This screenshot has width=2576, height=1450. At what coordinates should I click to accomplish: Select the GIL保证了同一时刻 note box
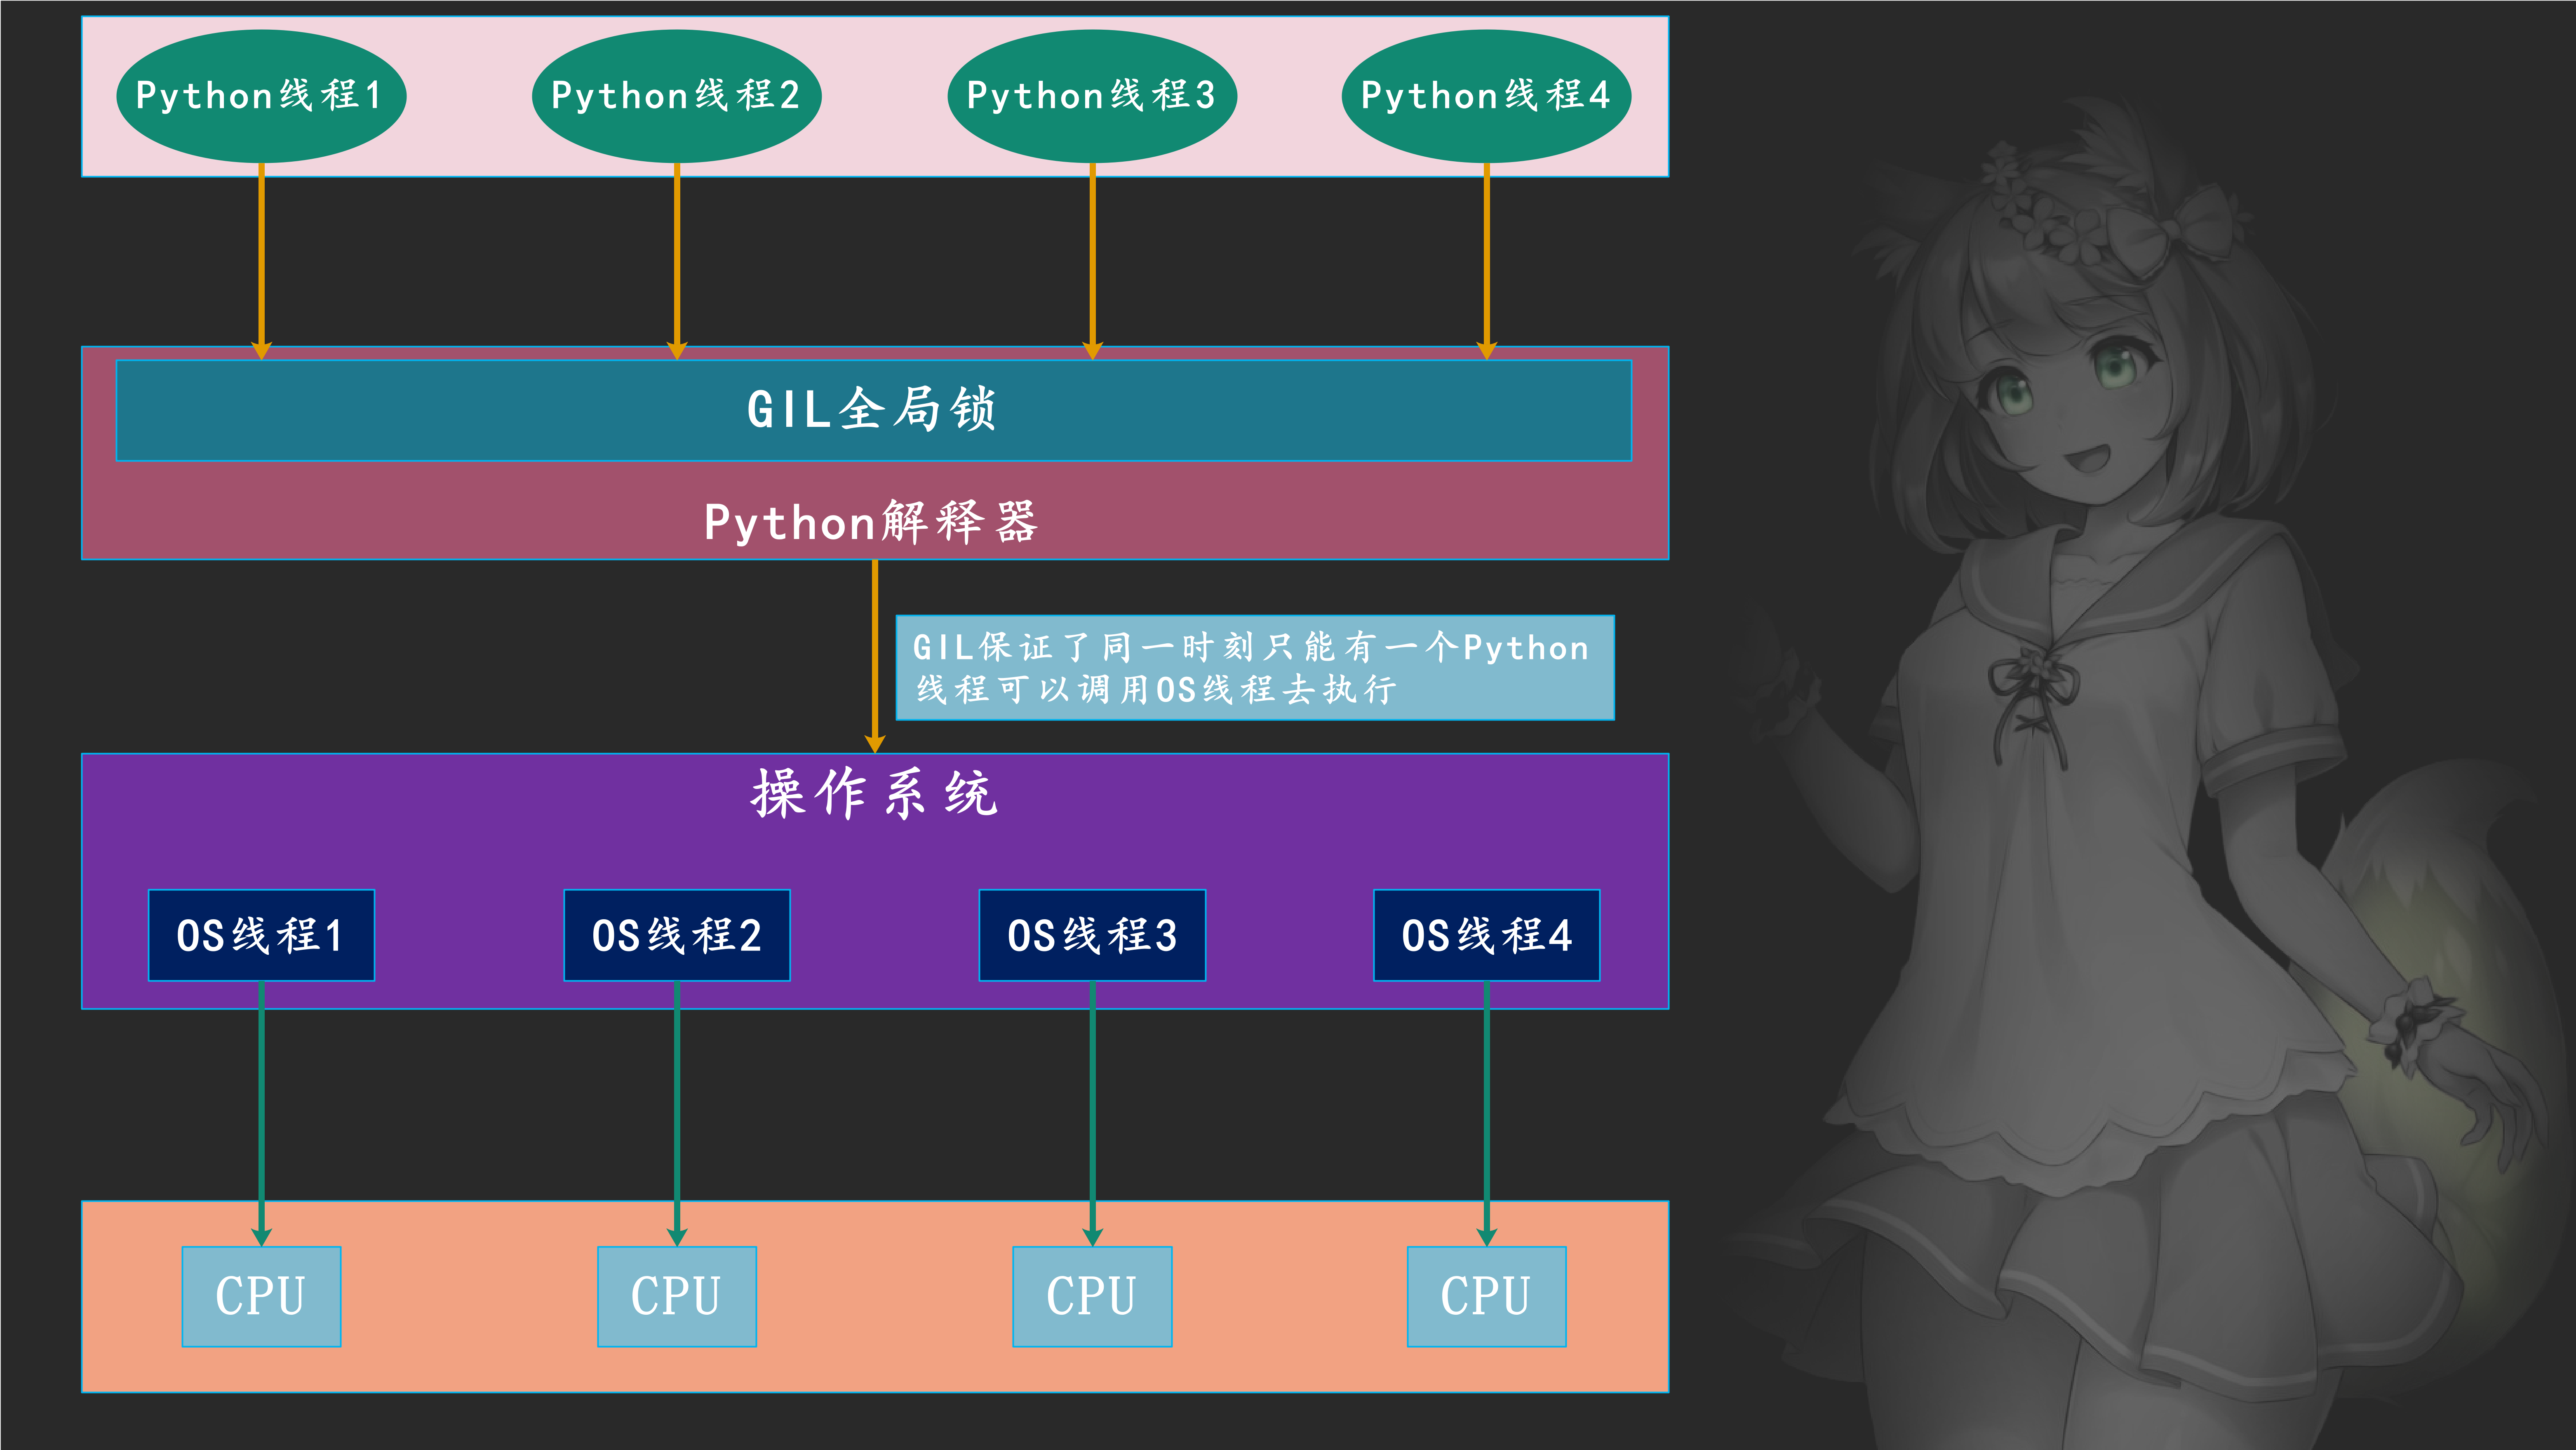(x=1255, y=668)
